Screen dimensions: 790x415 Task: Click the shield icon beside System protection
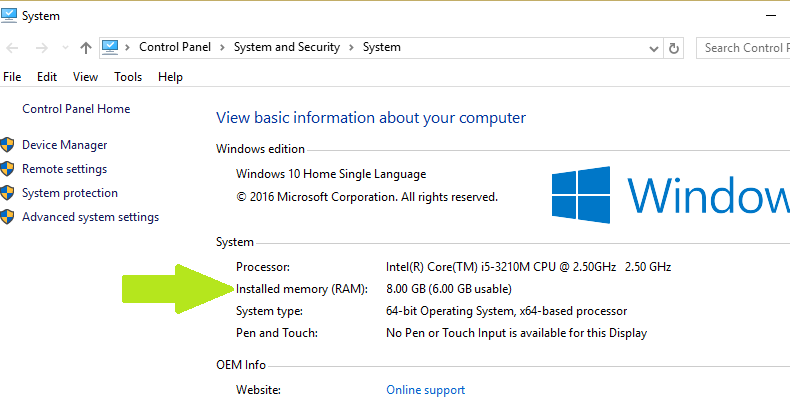click(8, 193)
